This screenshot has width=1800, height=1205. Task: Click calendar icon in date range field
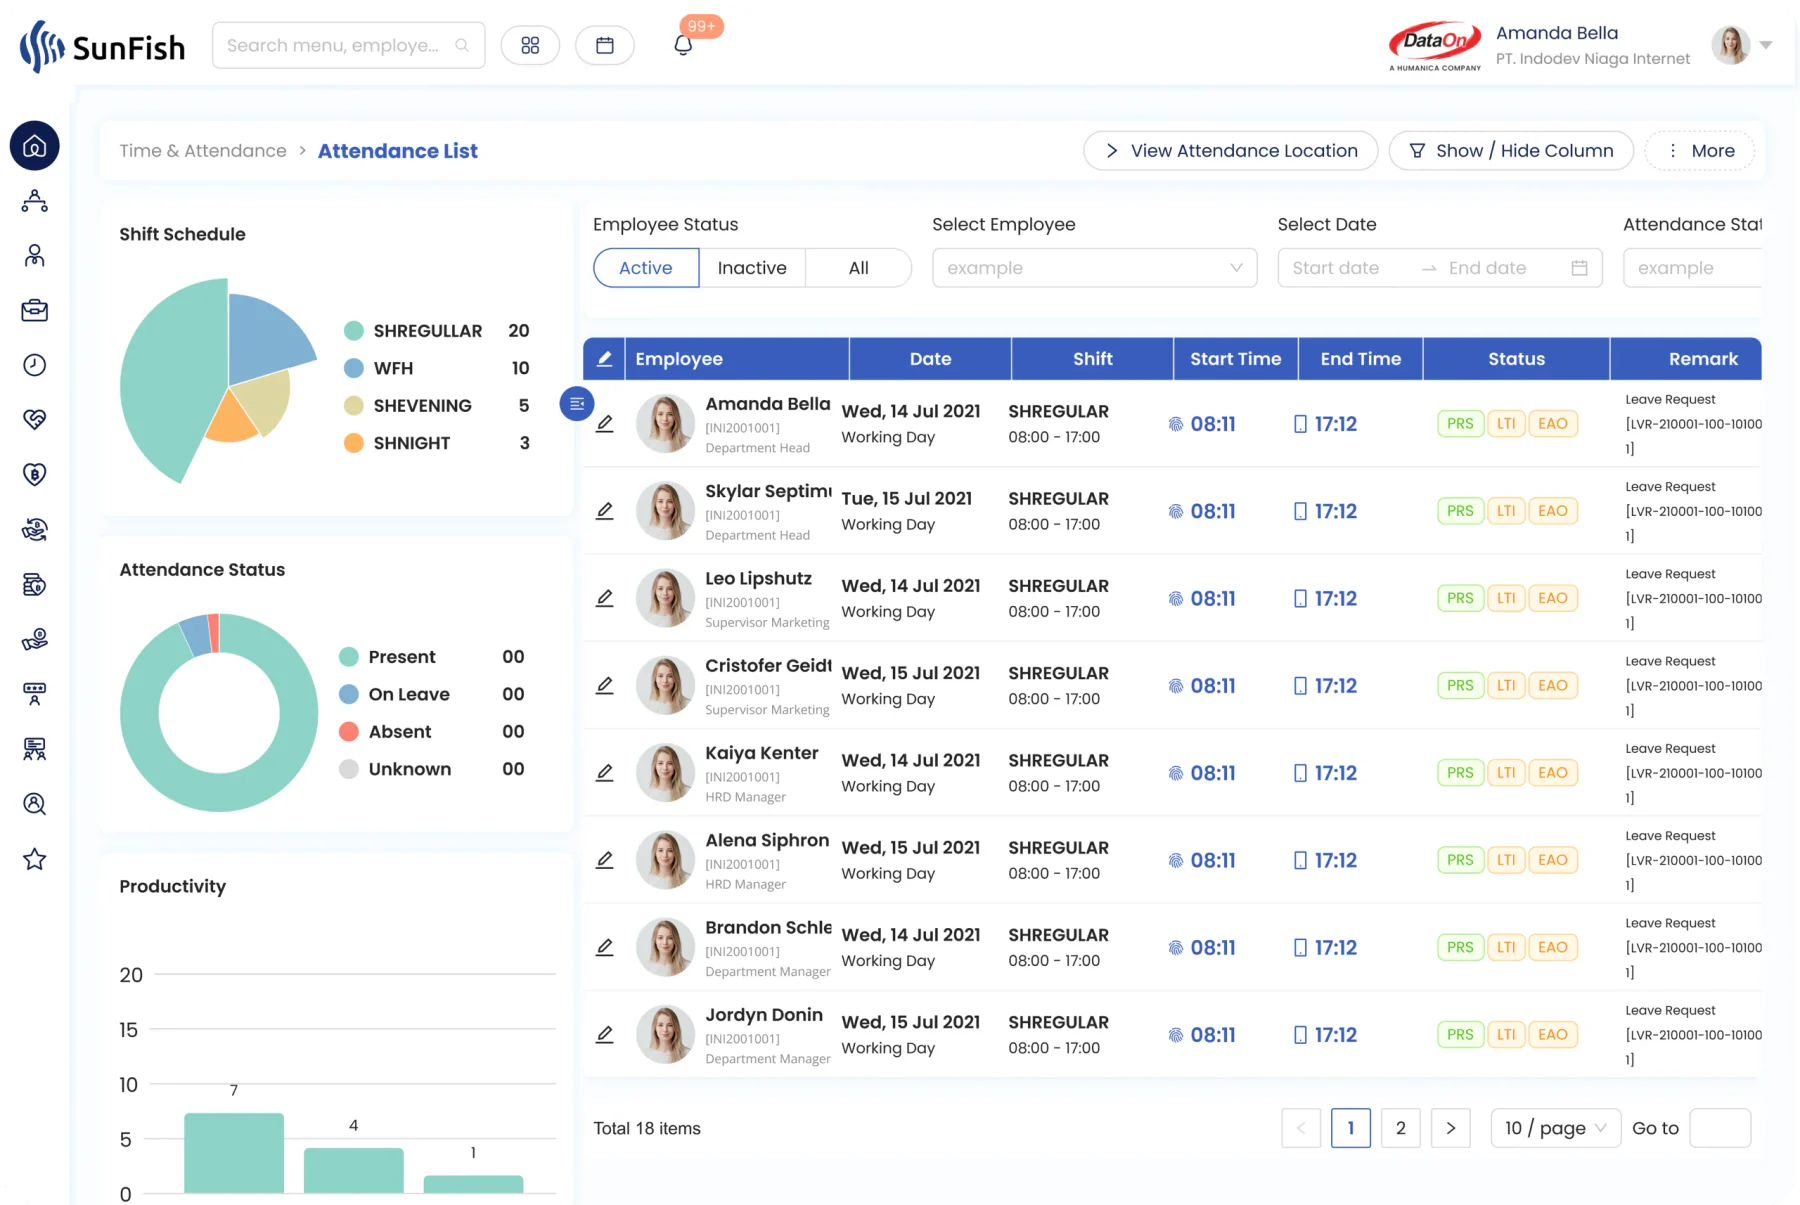(x=1579, y=268)
